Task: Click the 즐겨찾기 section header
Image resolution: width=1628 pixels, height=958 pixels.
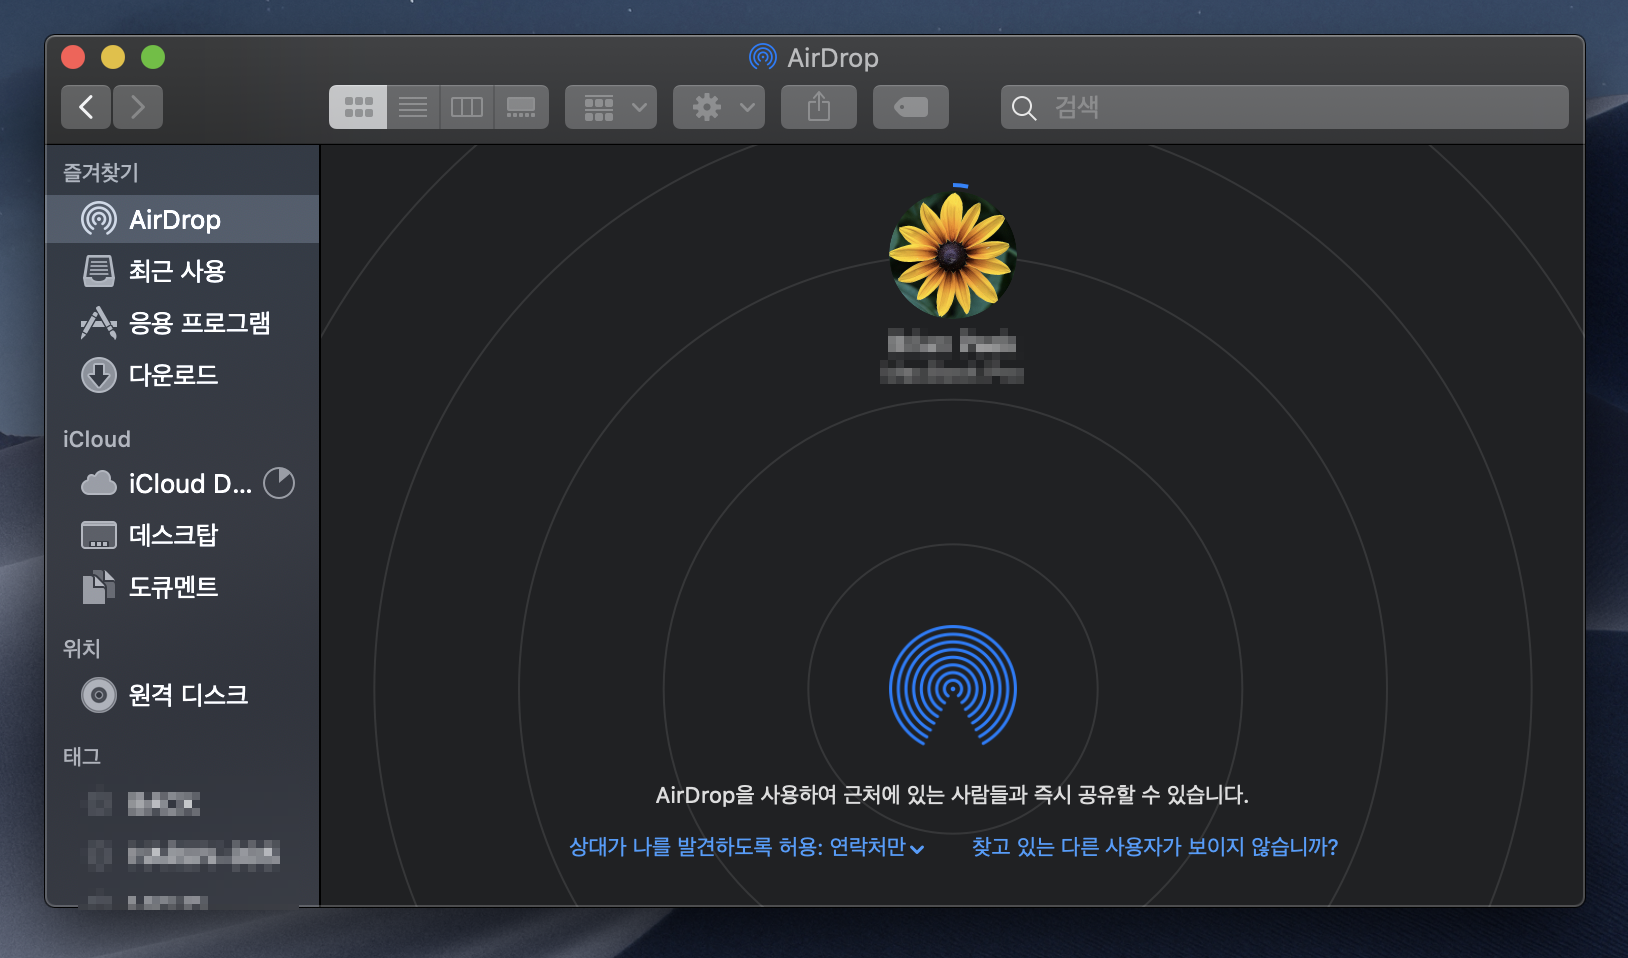Action: (x=101, y=173)
